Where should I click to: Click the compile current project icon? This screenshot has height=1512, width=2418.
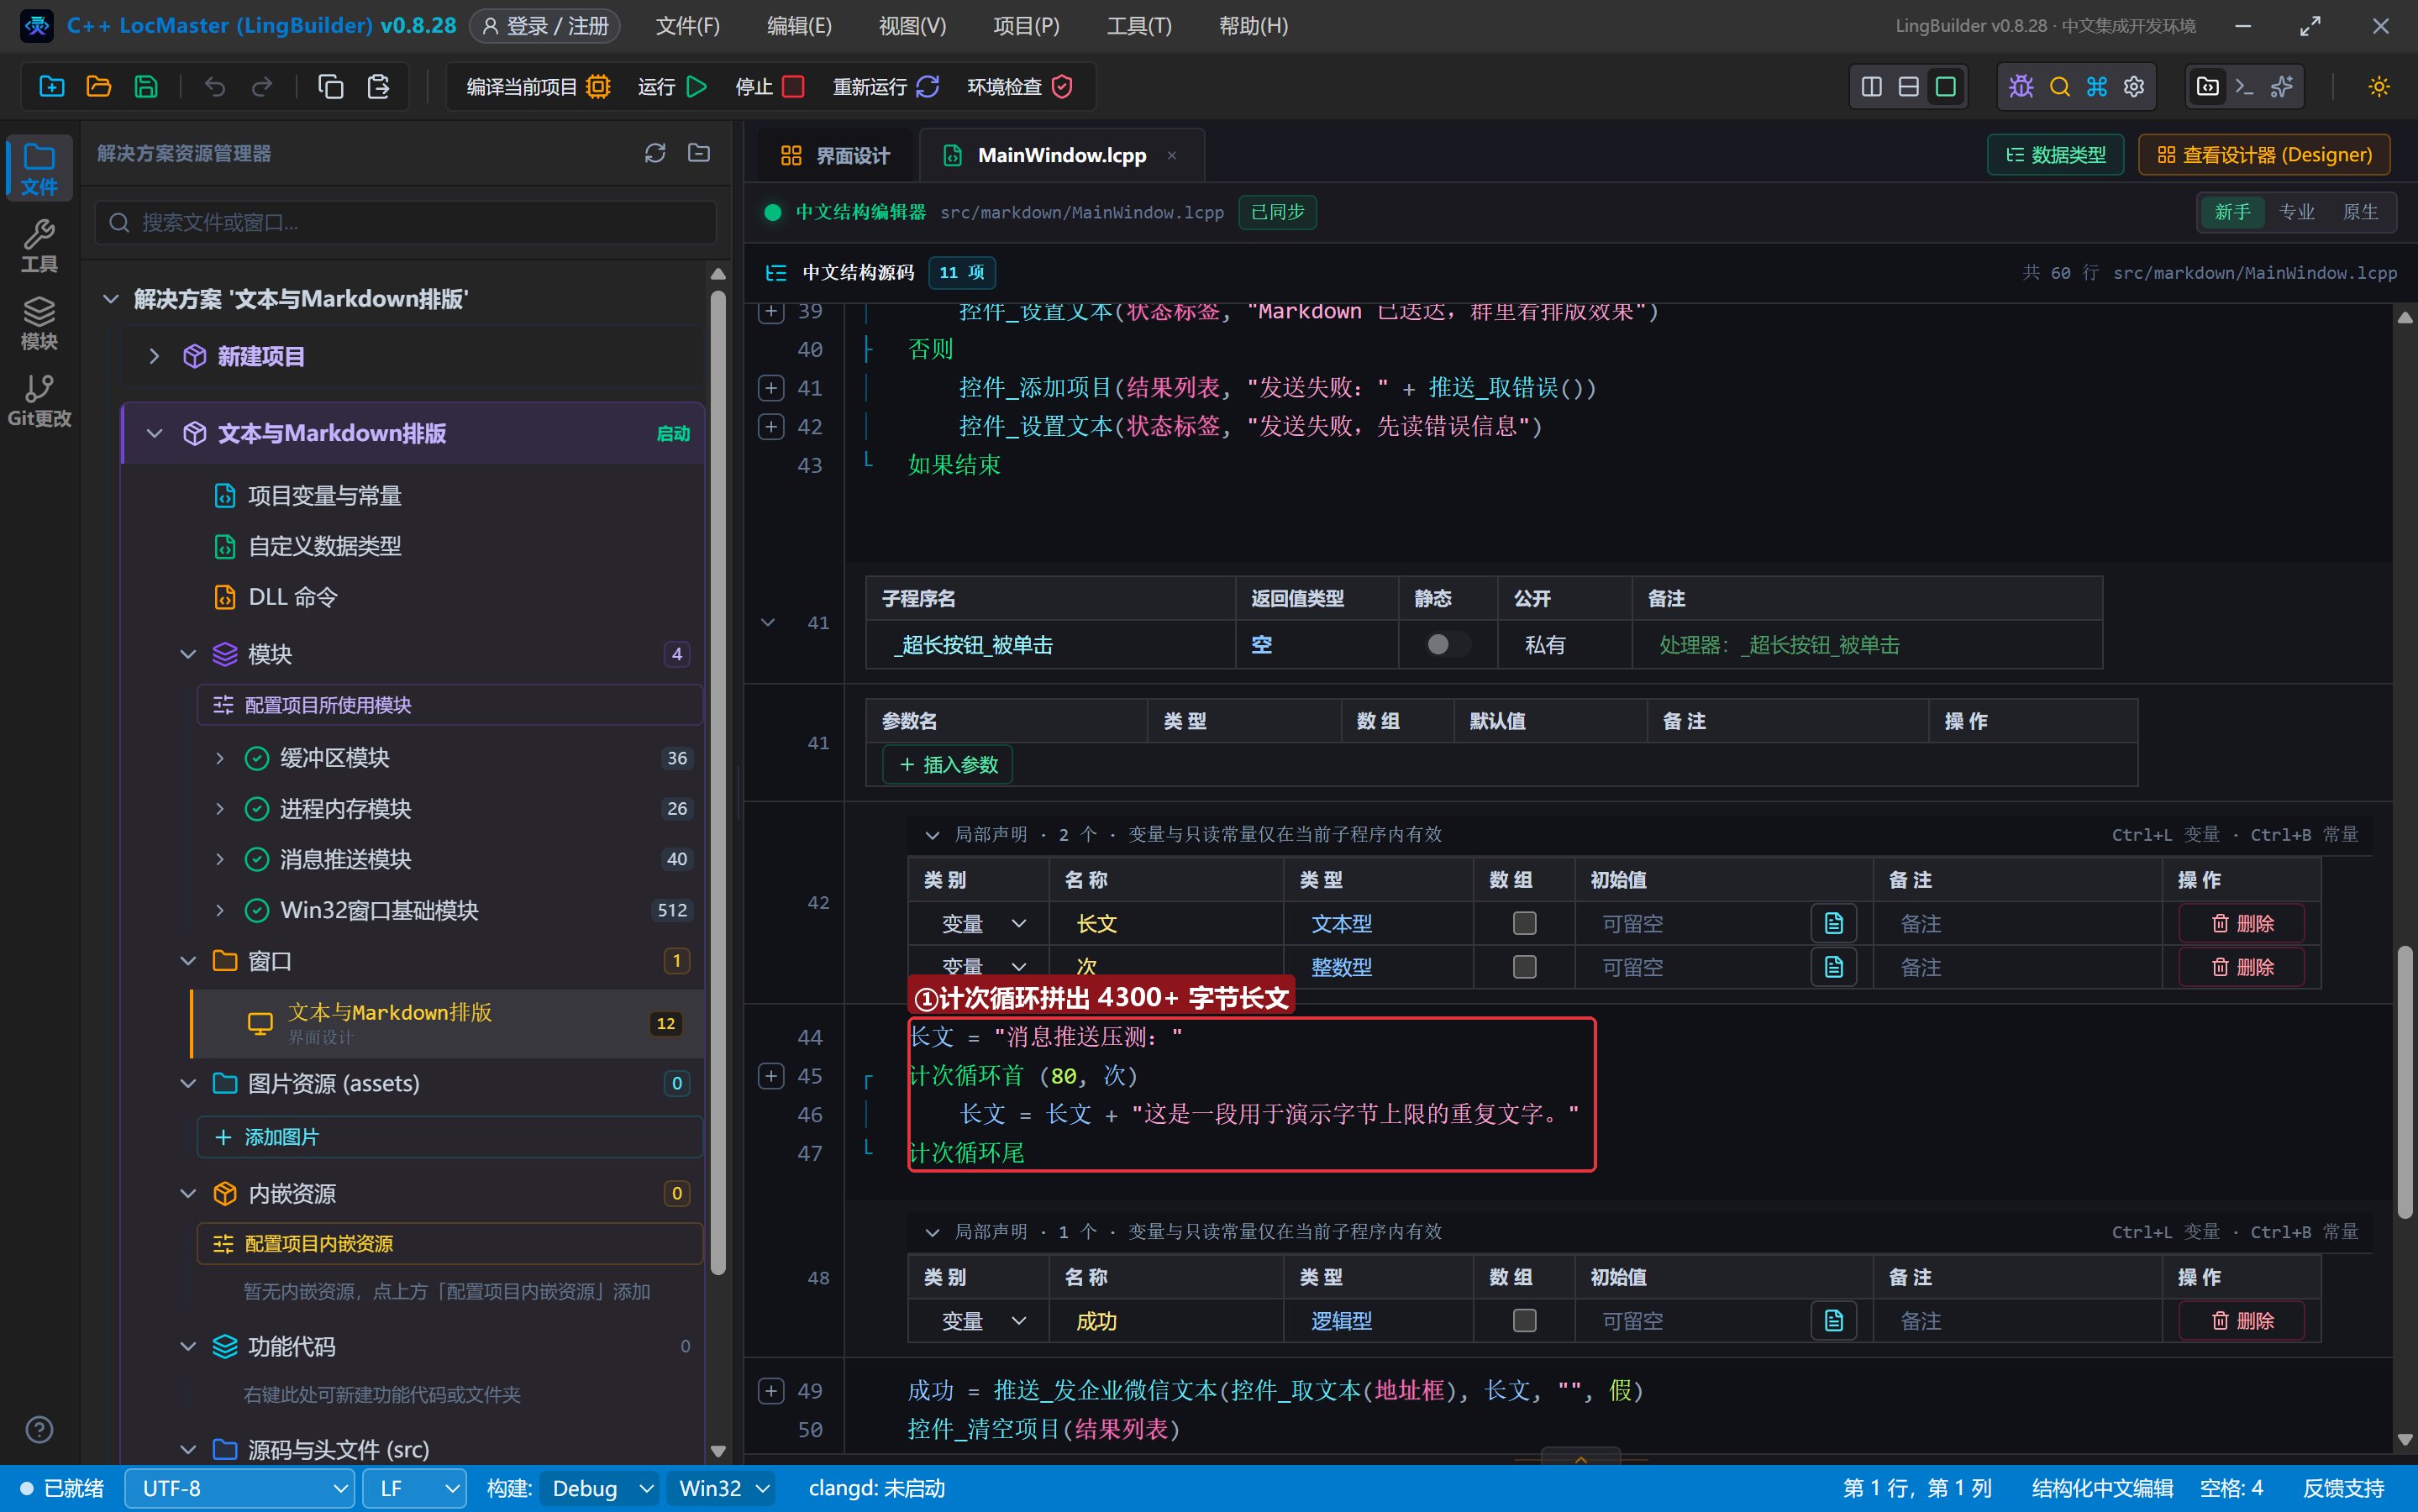[x=598, y=87]
